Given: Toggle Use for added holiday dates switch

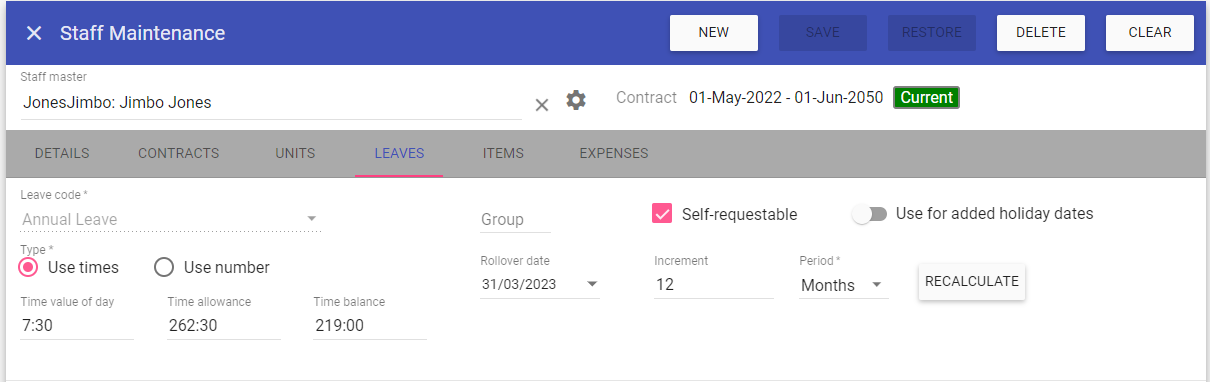Looking at the screenshot, I should (869, 214).
